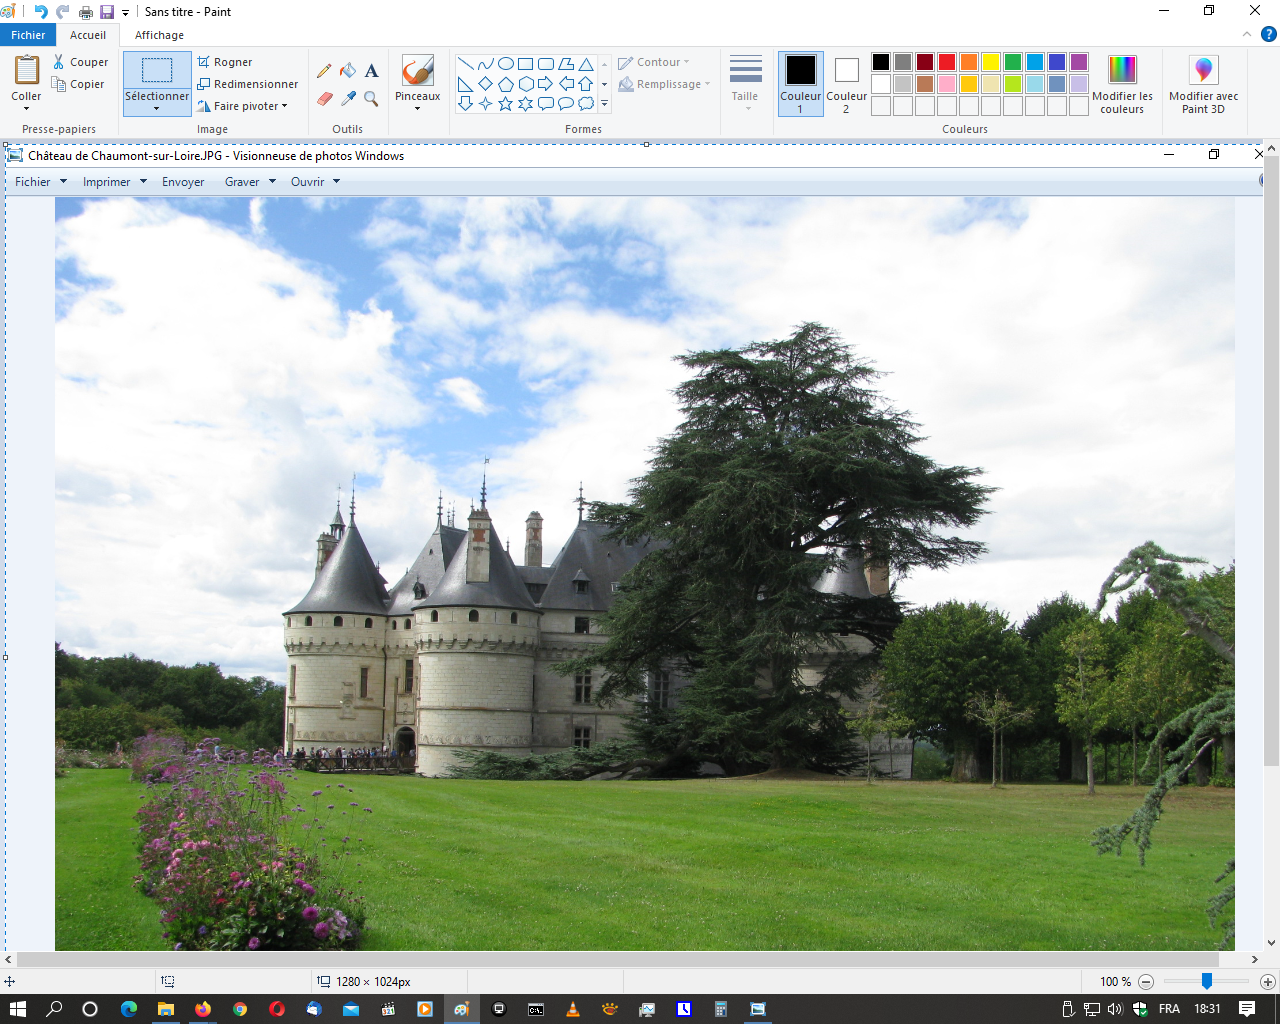Screen dimensions: 1280x1024
Task: Click the vertical scrollbar down arrow
Action: click(x=1271, y=942)
